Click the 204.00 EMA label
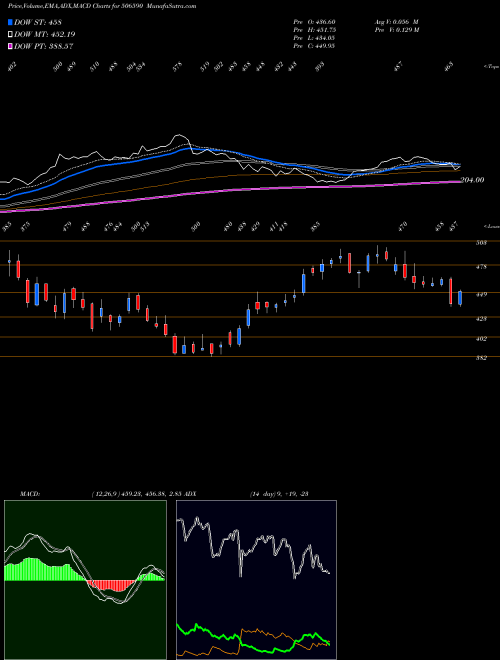This screenshot has width=500, height=660. pyautogui.click(x=472, y=180)
